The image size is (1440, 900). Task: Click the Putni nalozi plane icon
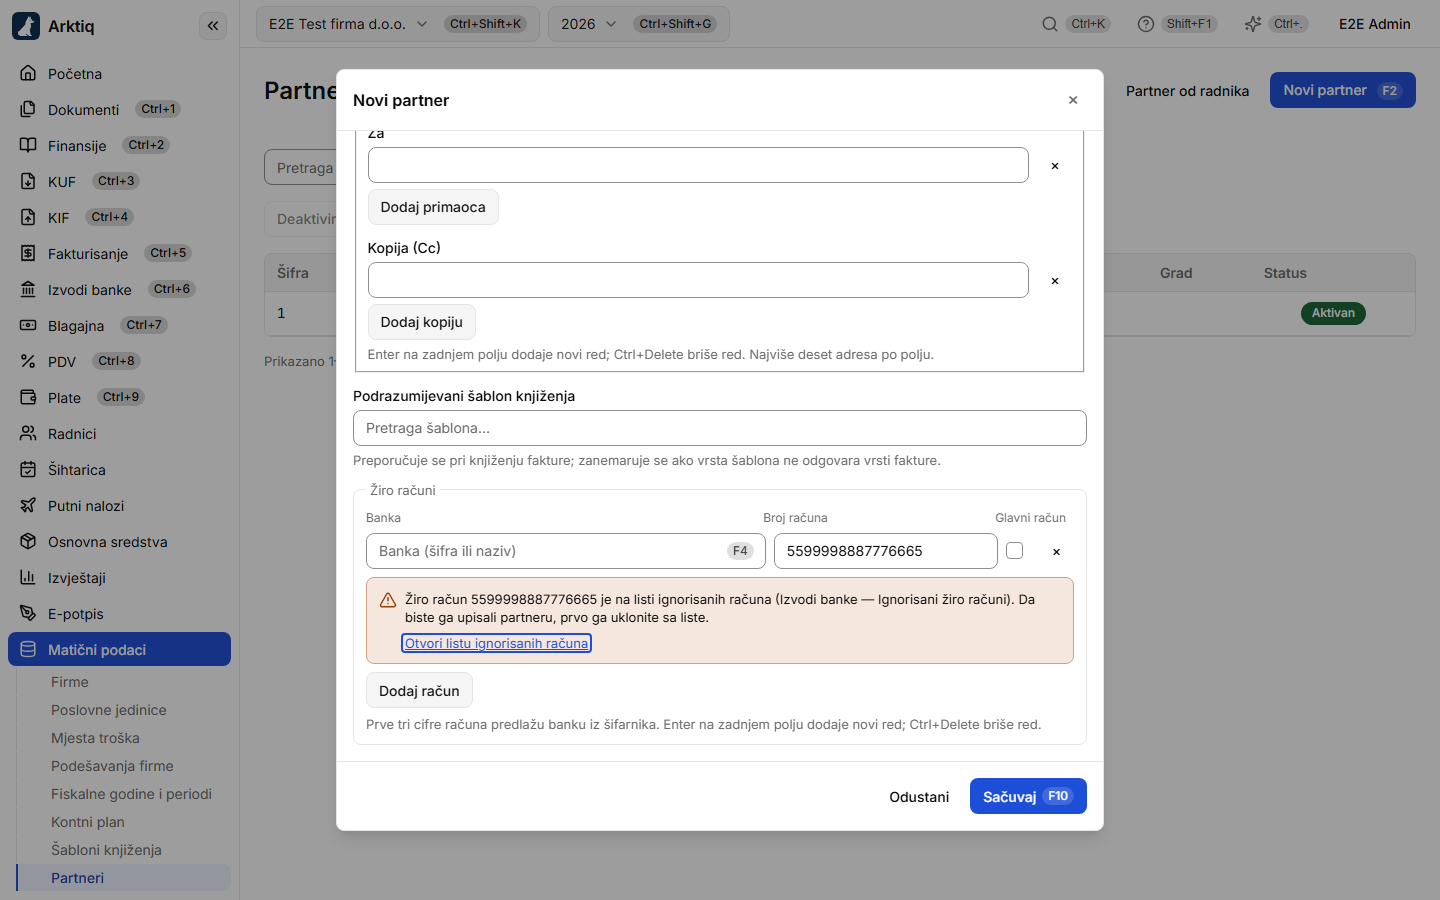(x=28, y=506)
